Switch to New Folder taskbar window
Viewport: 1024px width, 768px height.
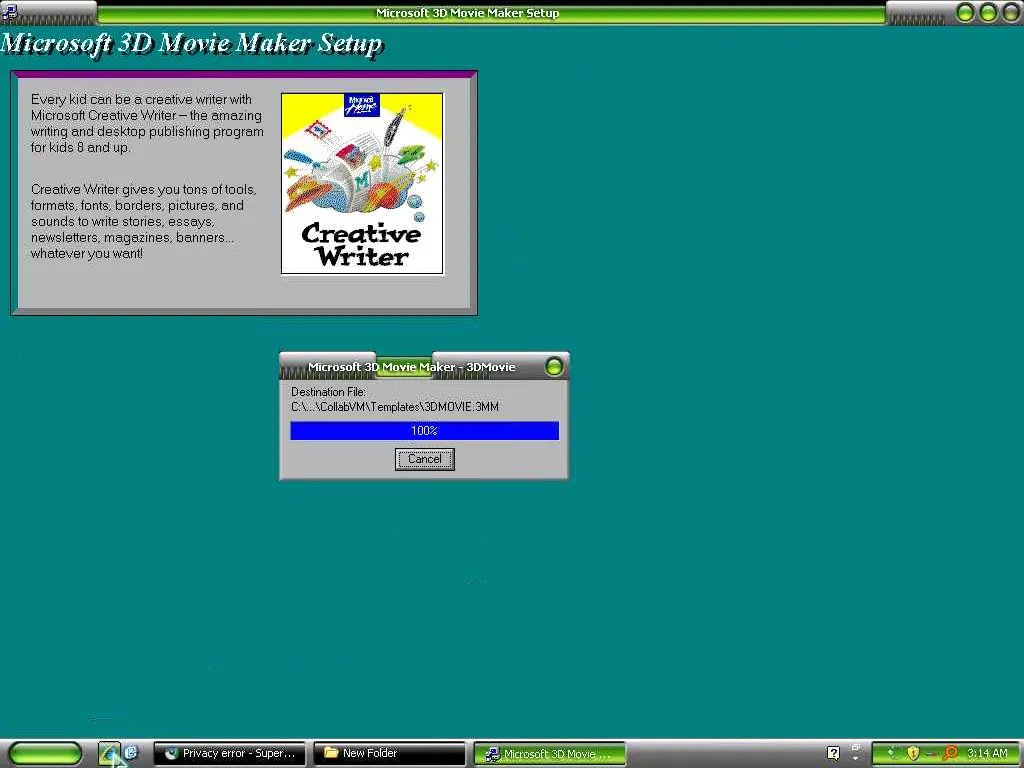pyautogui.click(x=389, y=754)
